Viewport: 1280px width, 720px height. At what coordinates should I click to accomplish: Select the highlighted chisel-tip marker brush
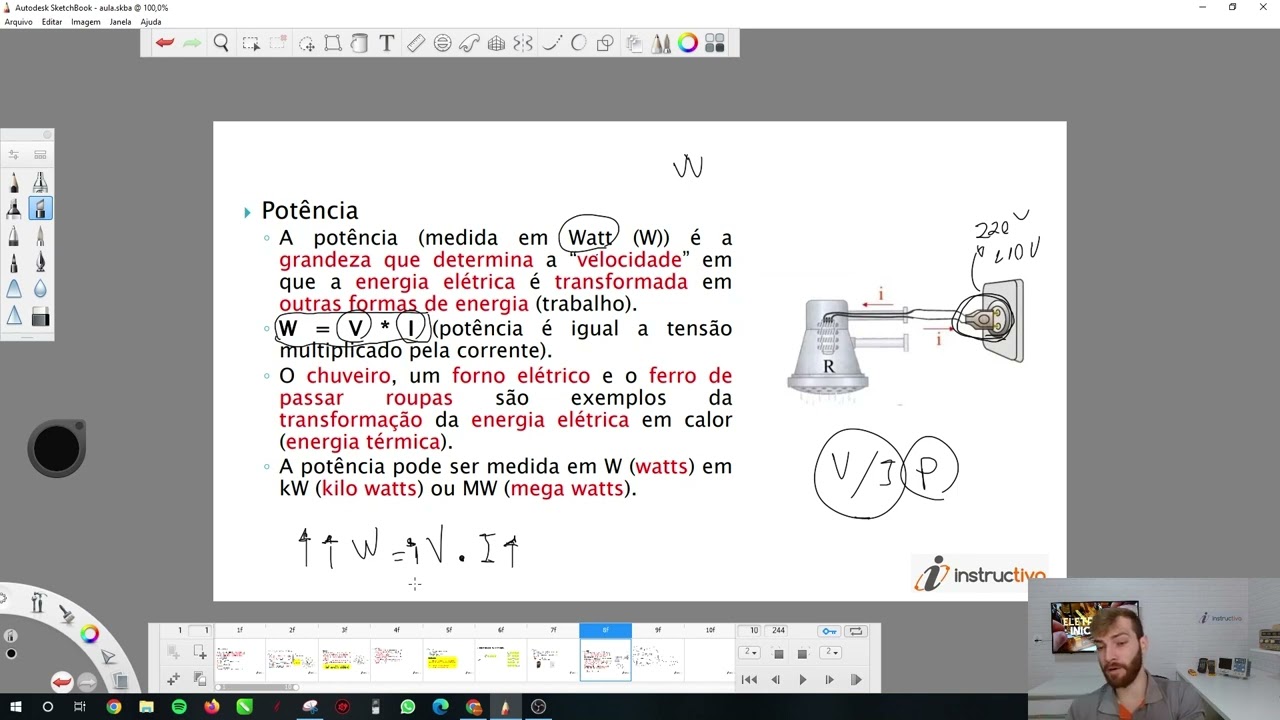tap(40, 209)
